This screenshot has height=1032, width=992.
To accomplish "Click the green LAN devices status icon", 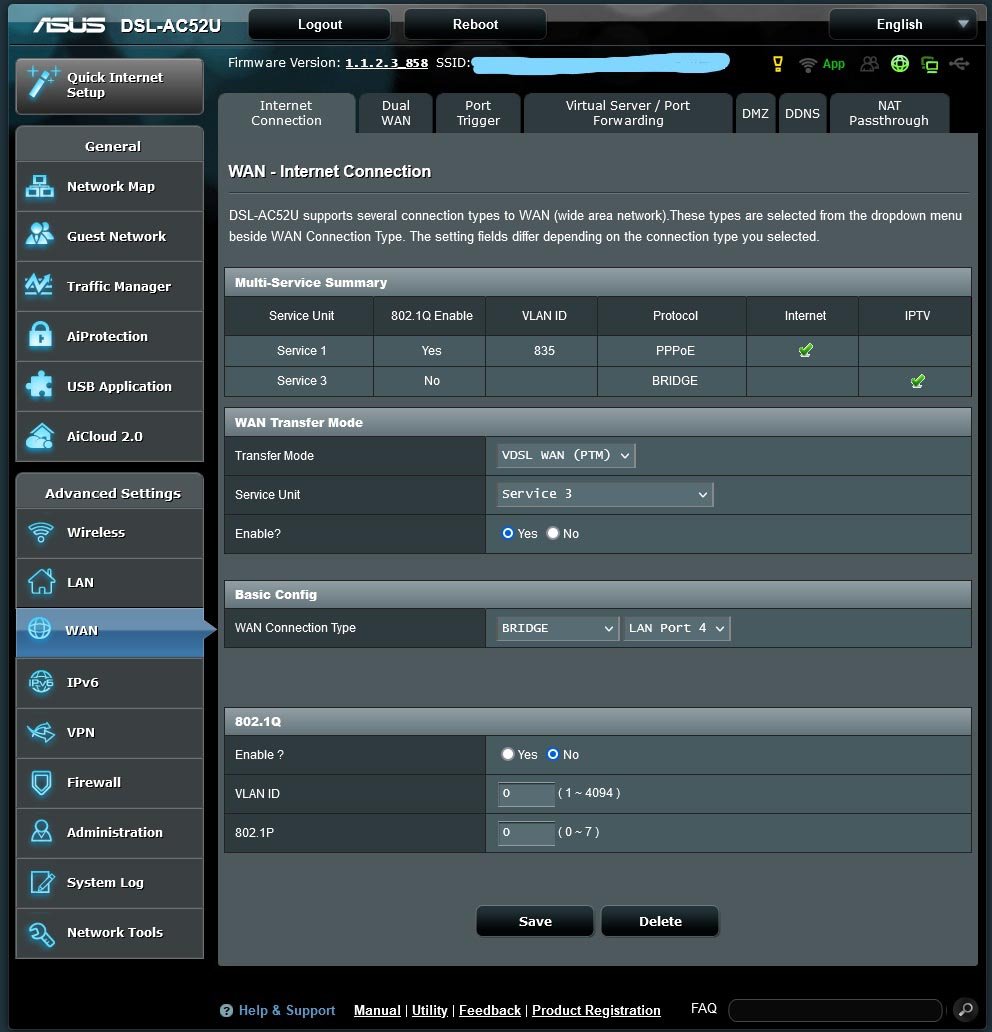I will click(x=929, y=64).
